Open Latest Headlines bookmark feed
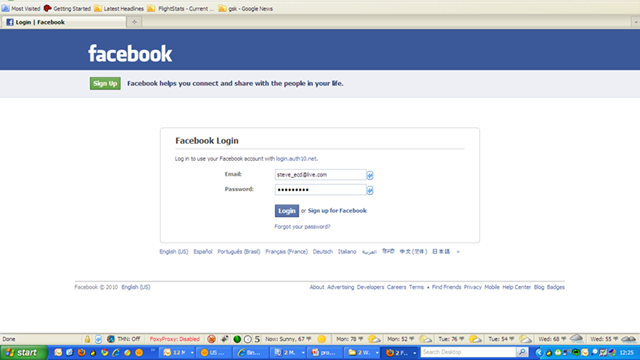640x360 pixels. click(119, 8)
